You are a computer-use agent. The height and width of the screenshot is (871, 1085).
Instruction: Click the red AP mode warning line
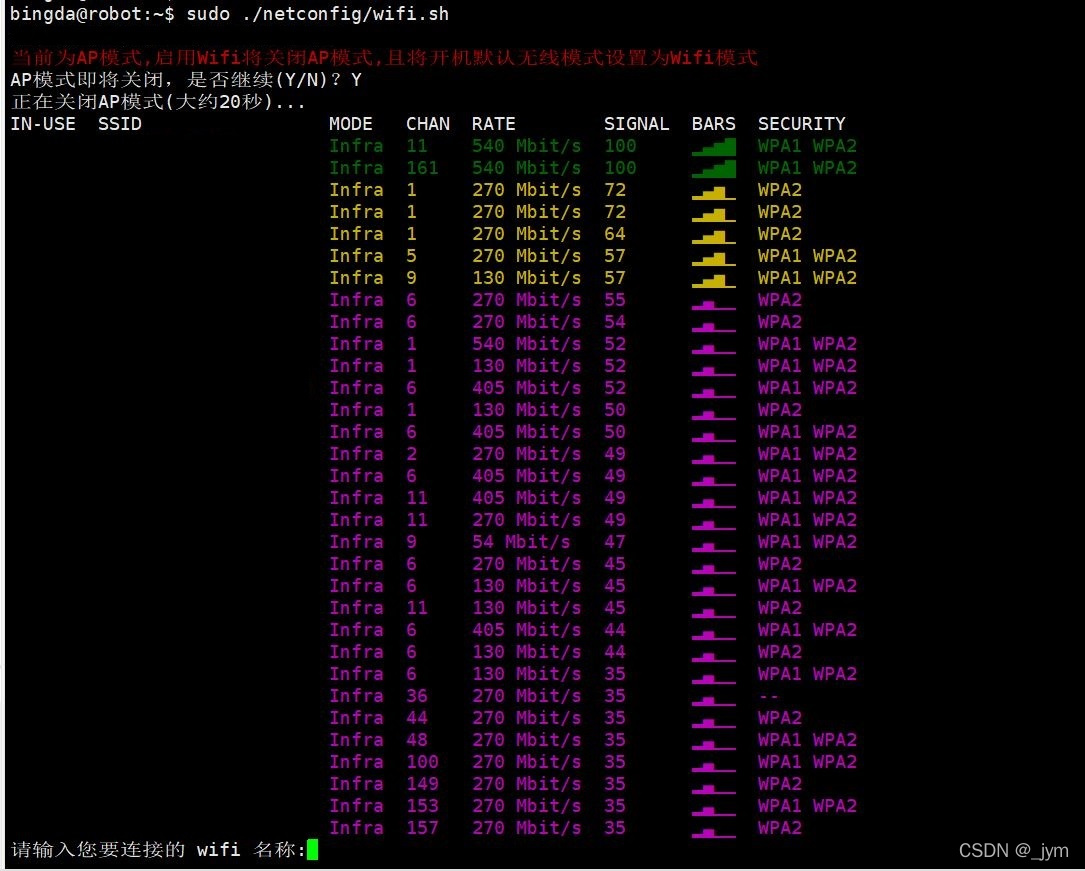(x=385, y=57)
